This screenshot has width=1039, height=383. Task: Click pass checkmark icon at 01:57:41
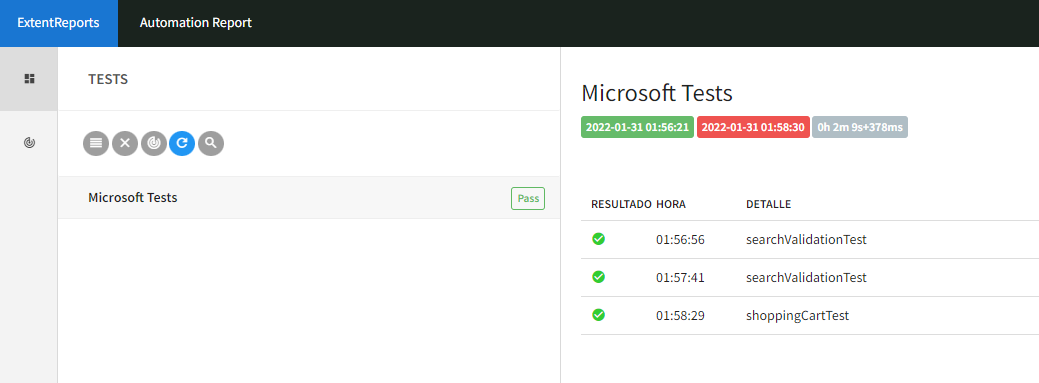598,276
